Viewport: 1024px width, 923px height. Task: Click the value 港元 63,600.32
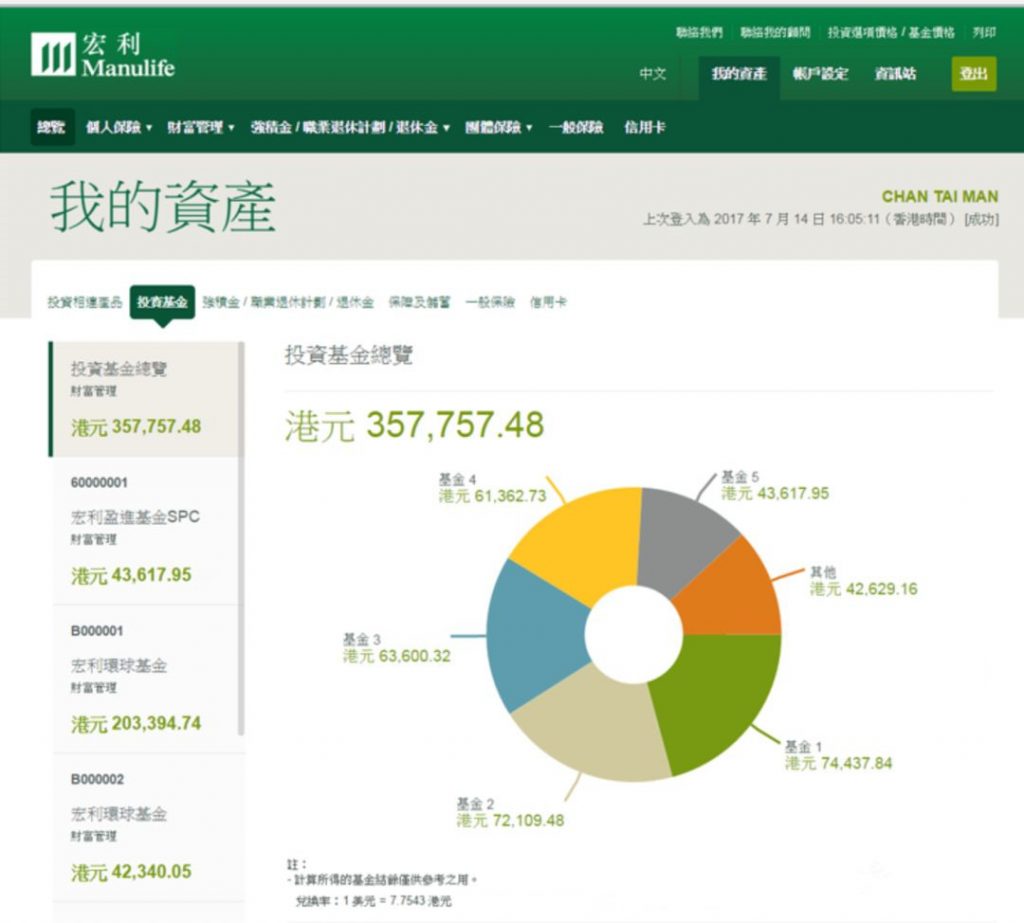click(x=397, y=656)
